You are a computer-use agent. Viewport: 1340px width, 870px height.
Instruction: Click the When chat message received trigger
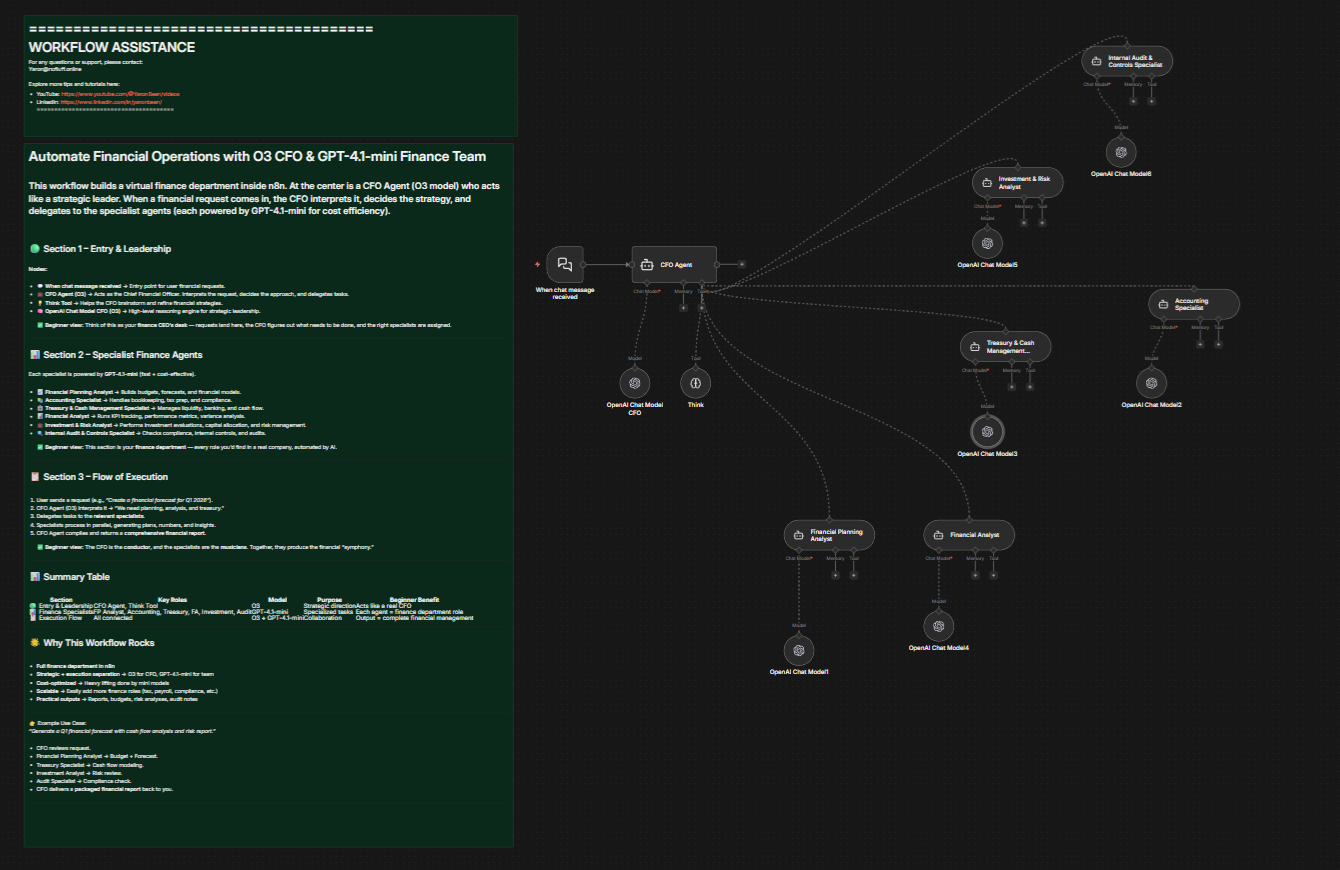coord(566,264)
